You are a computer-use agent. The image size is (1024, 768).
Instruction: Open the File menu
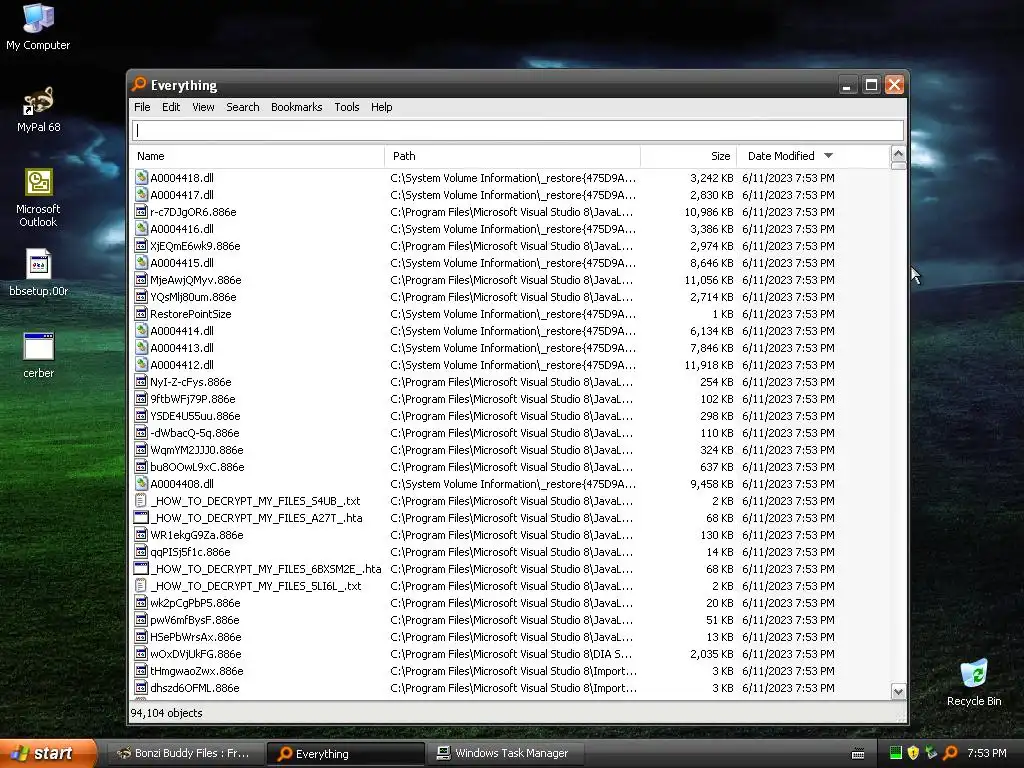pos(142,107)
